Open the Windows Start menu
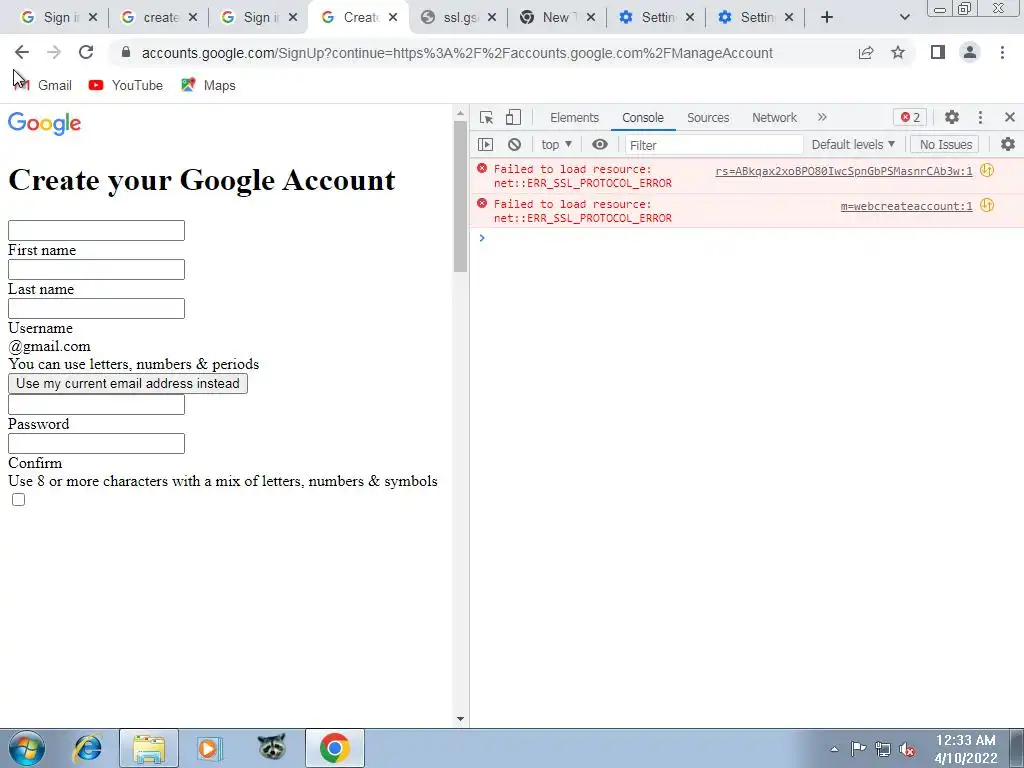The height and width of the screenshot is (768, 1024). pyautogui.click(x=26, y=748)
